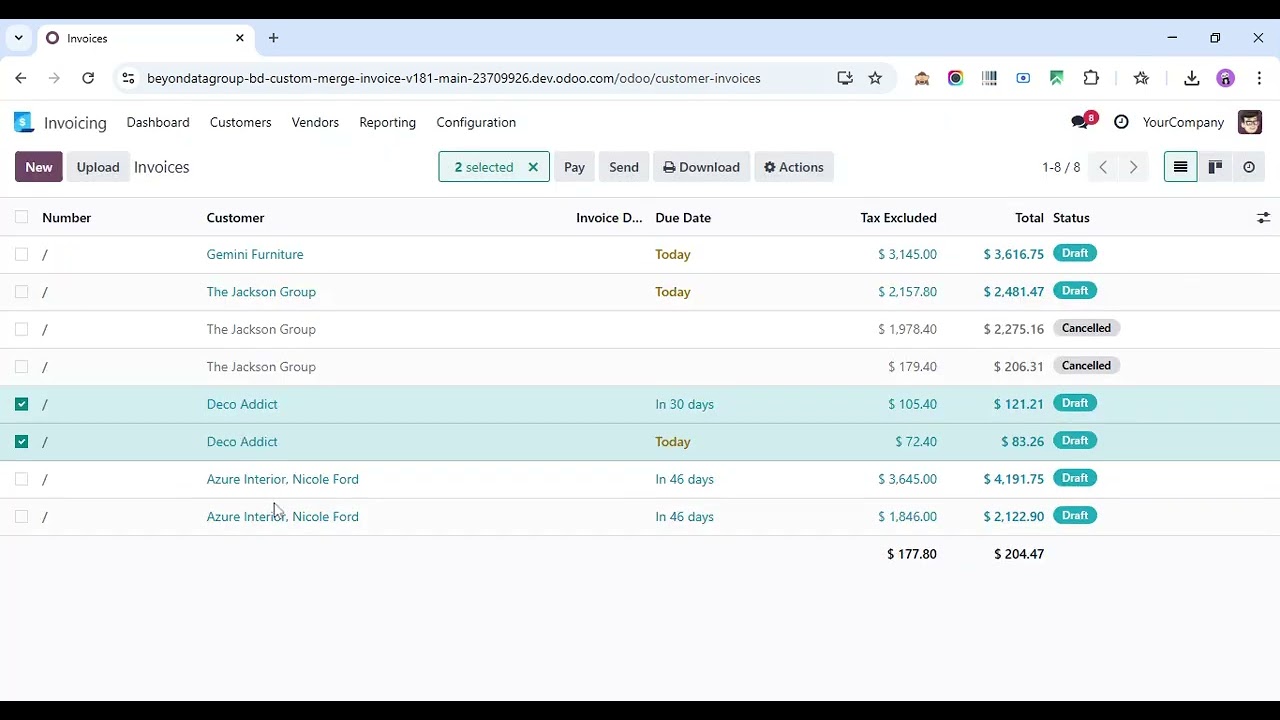This screenshot has width=1280, height=720.
Task: Open Chrome three-dot menu
Action: point(1259,78)
